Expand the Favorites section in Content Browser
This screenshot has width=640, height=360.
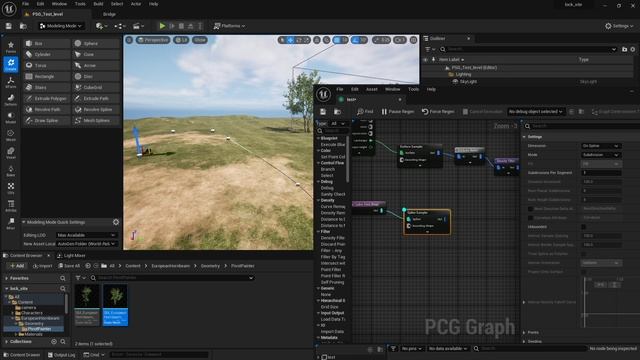tap(7, 278)
